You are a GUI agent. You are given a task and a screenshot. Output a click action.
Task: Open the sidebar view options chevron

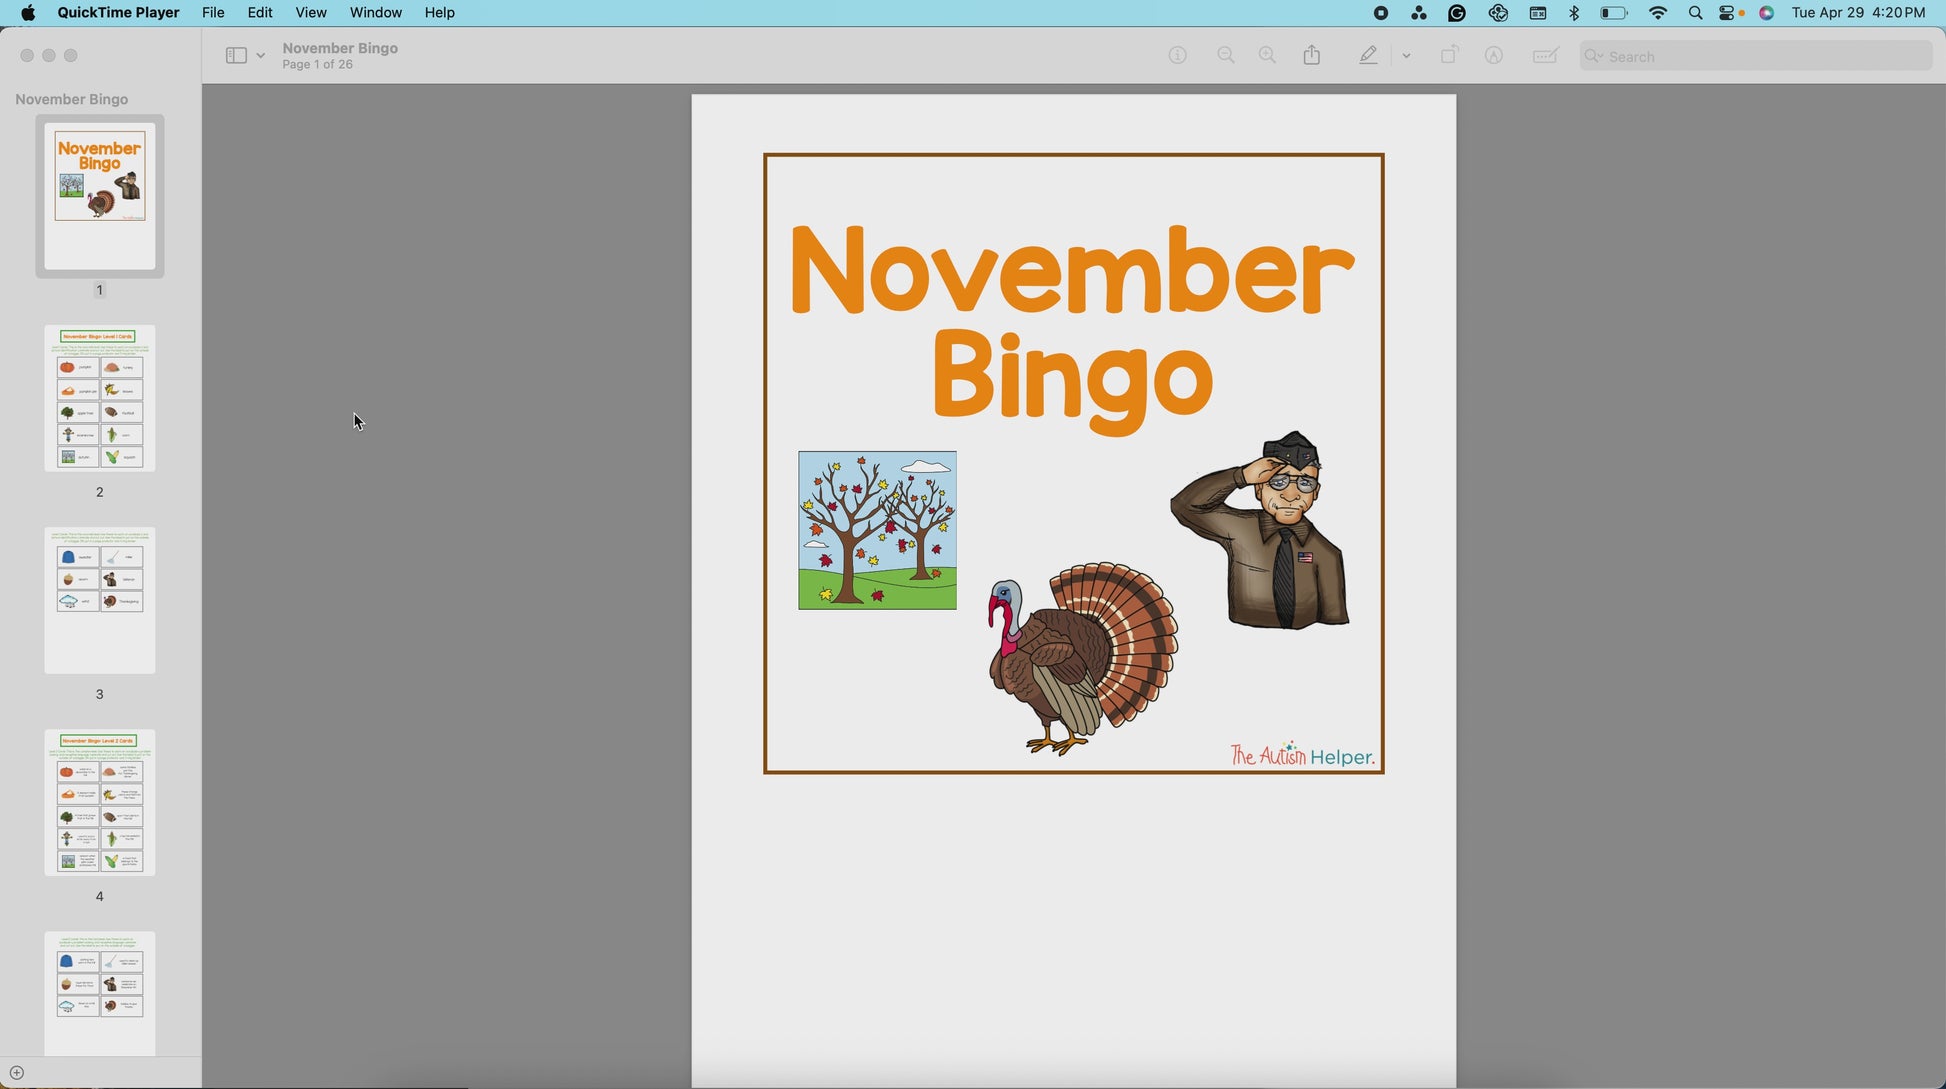261,56
